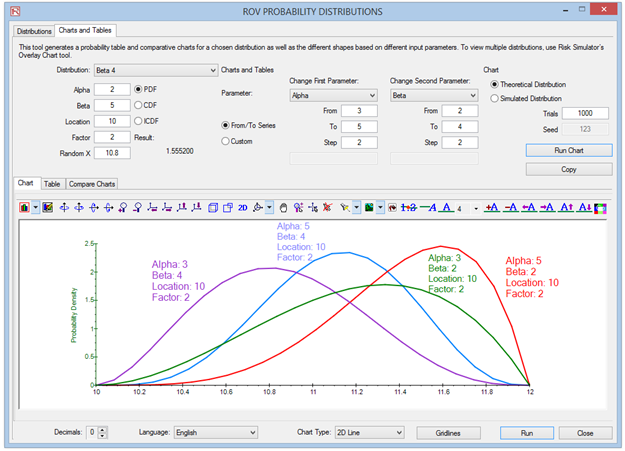Click the 3D projection perspective icon
Viewport: 625px width, 451px height.
[258, 207]
